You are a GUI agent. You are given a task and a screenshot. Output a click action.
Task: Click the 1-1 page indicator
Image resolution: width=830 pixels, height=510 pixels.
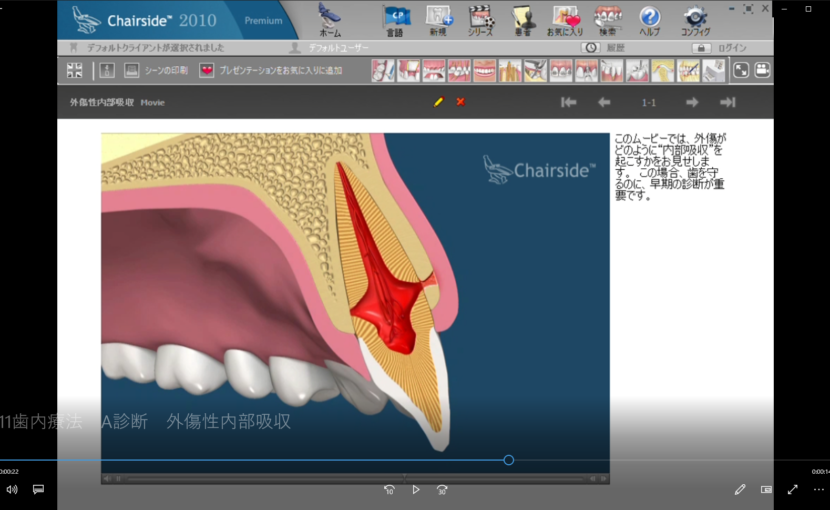coord(648,103)
